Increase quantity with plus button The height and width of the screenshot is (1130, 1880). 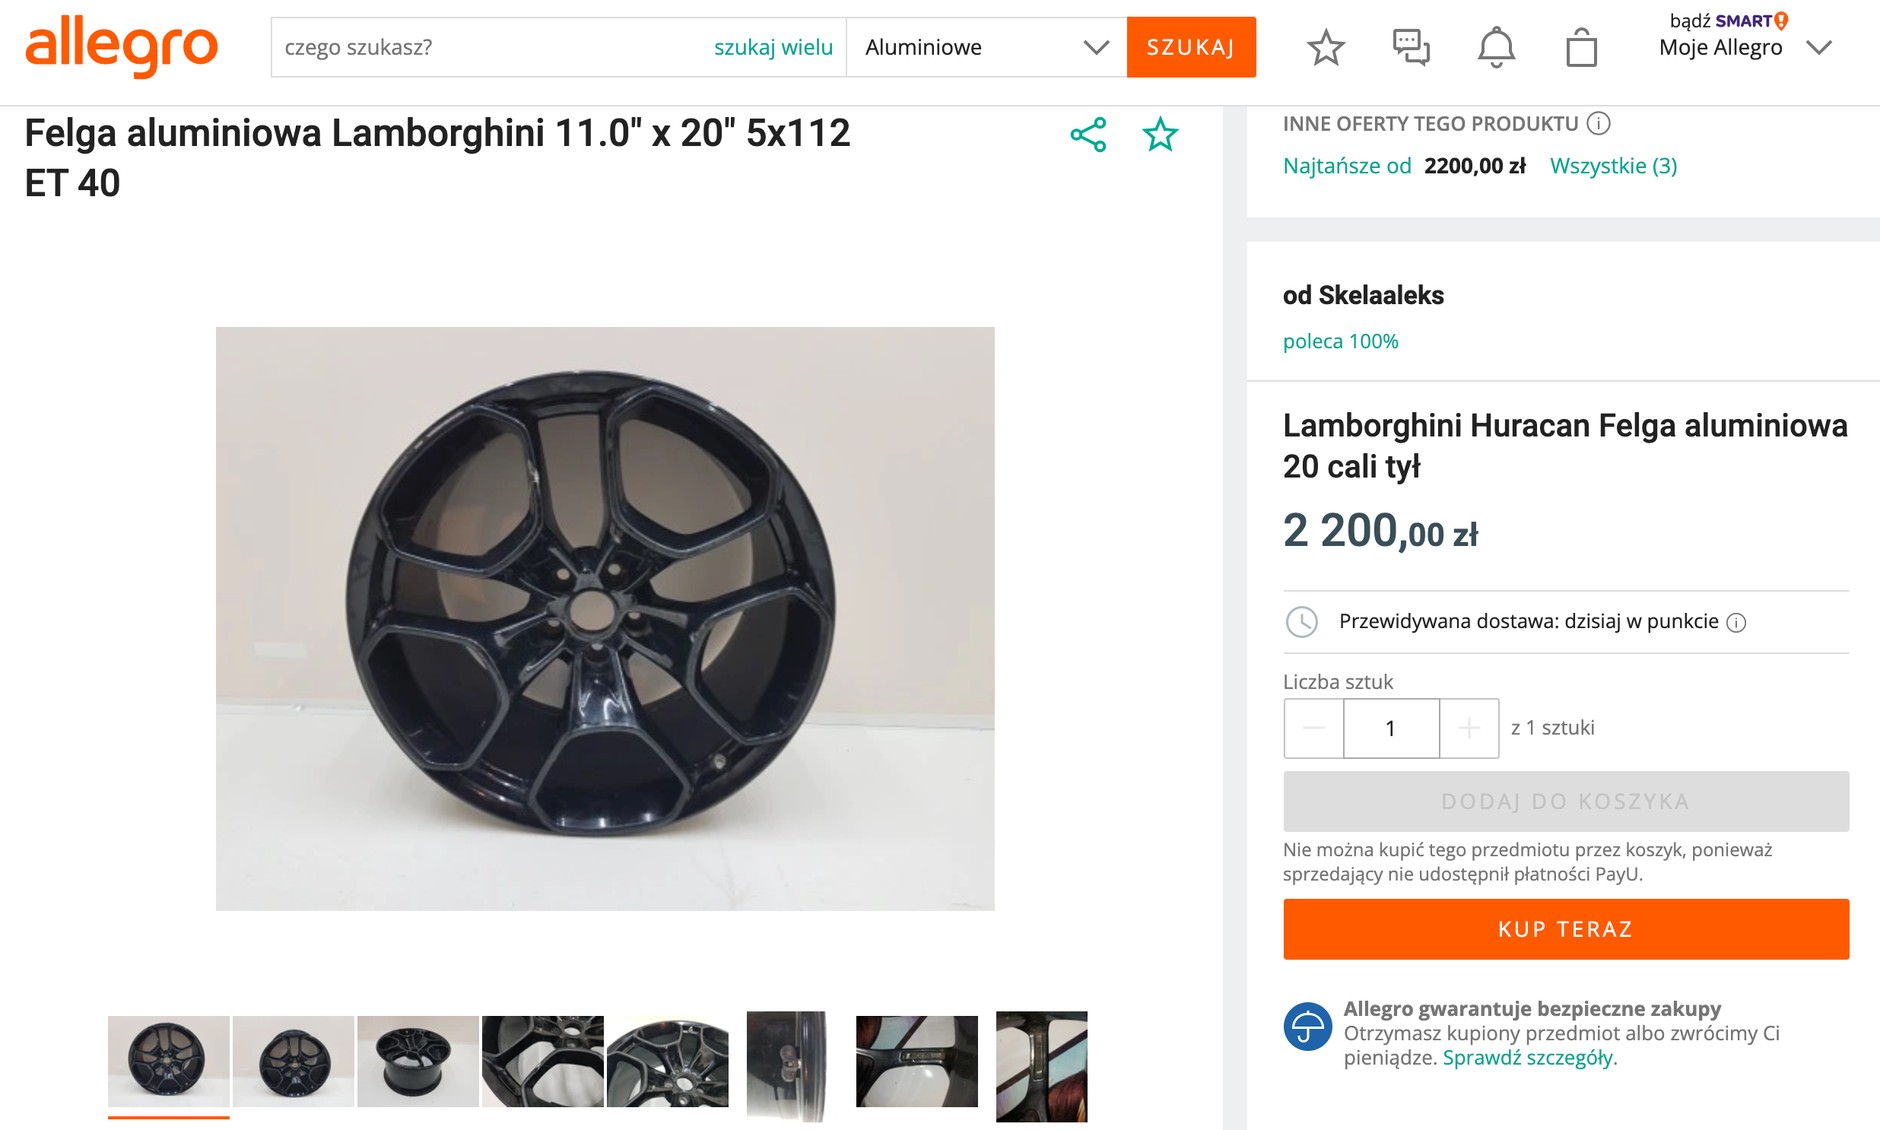click(1468, 728)
